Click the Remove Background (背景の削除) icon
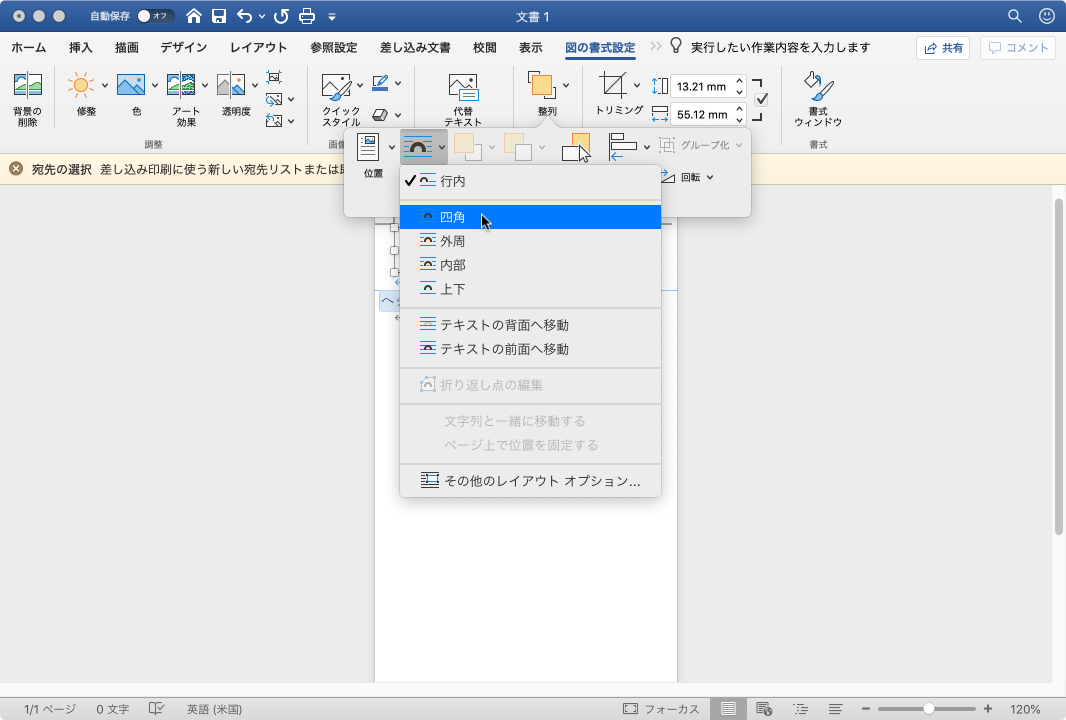Viewport: 1066px width, 720px height. pos(28,86)
